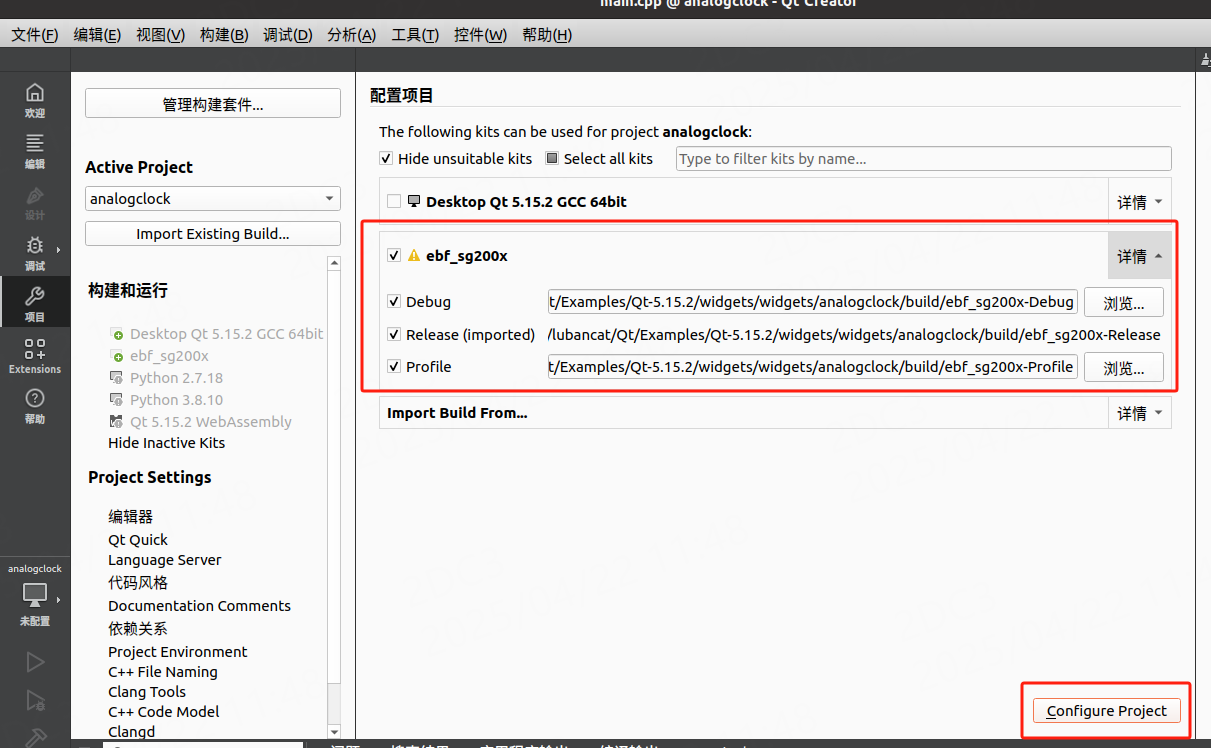1211x748 pixels.
Task: Switch to the Edit (编辑) mode
Action: (x=35, y=151)
